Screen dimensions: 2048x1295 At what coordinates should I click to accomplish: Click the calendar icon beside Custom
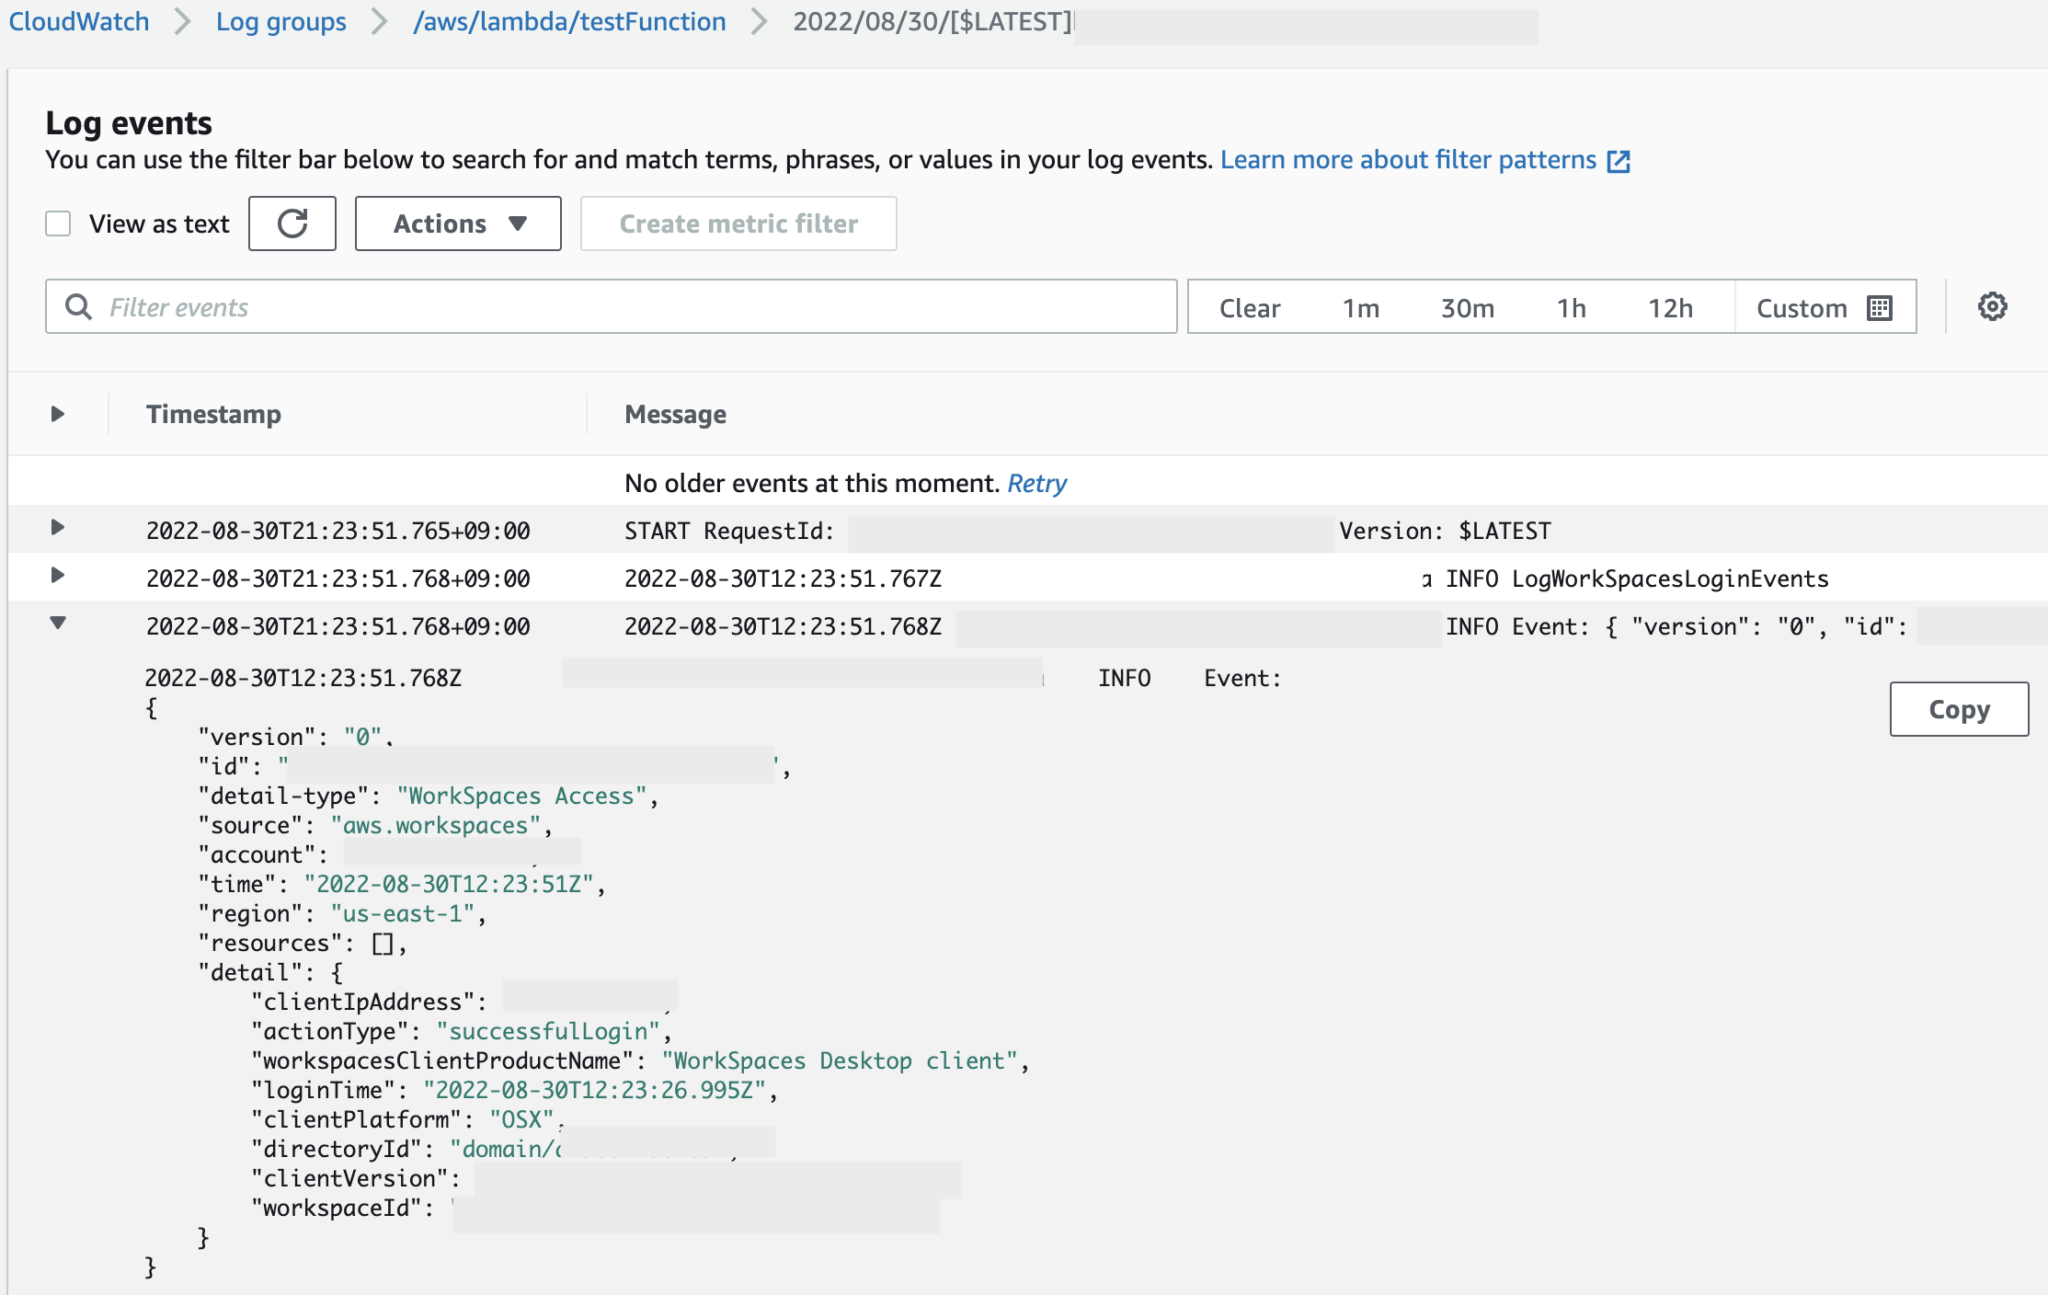(x=1880, y=307)
